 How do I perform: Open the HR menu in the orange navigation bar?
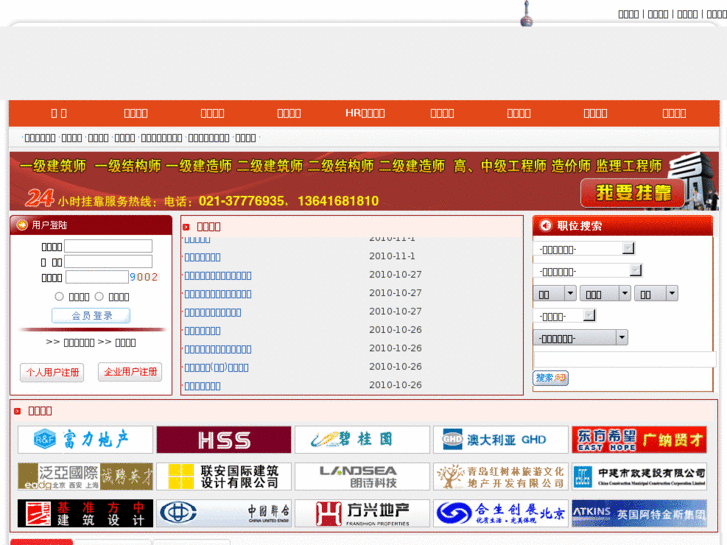coord(365,113)
